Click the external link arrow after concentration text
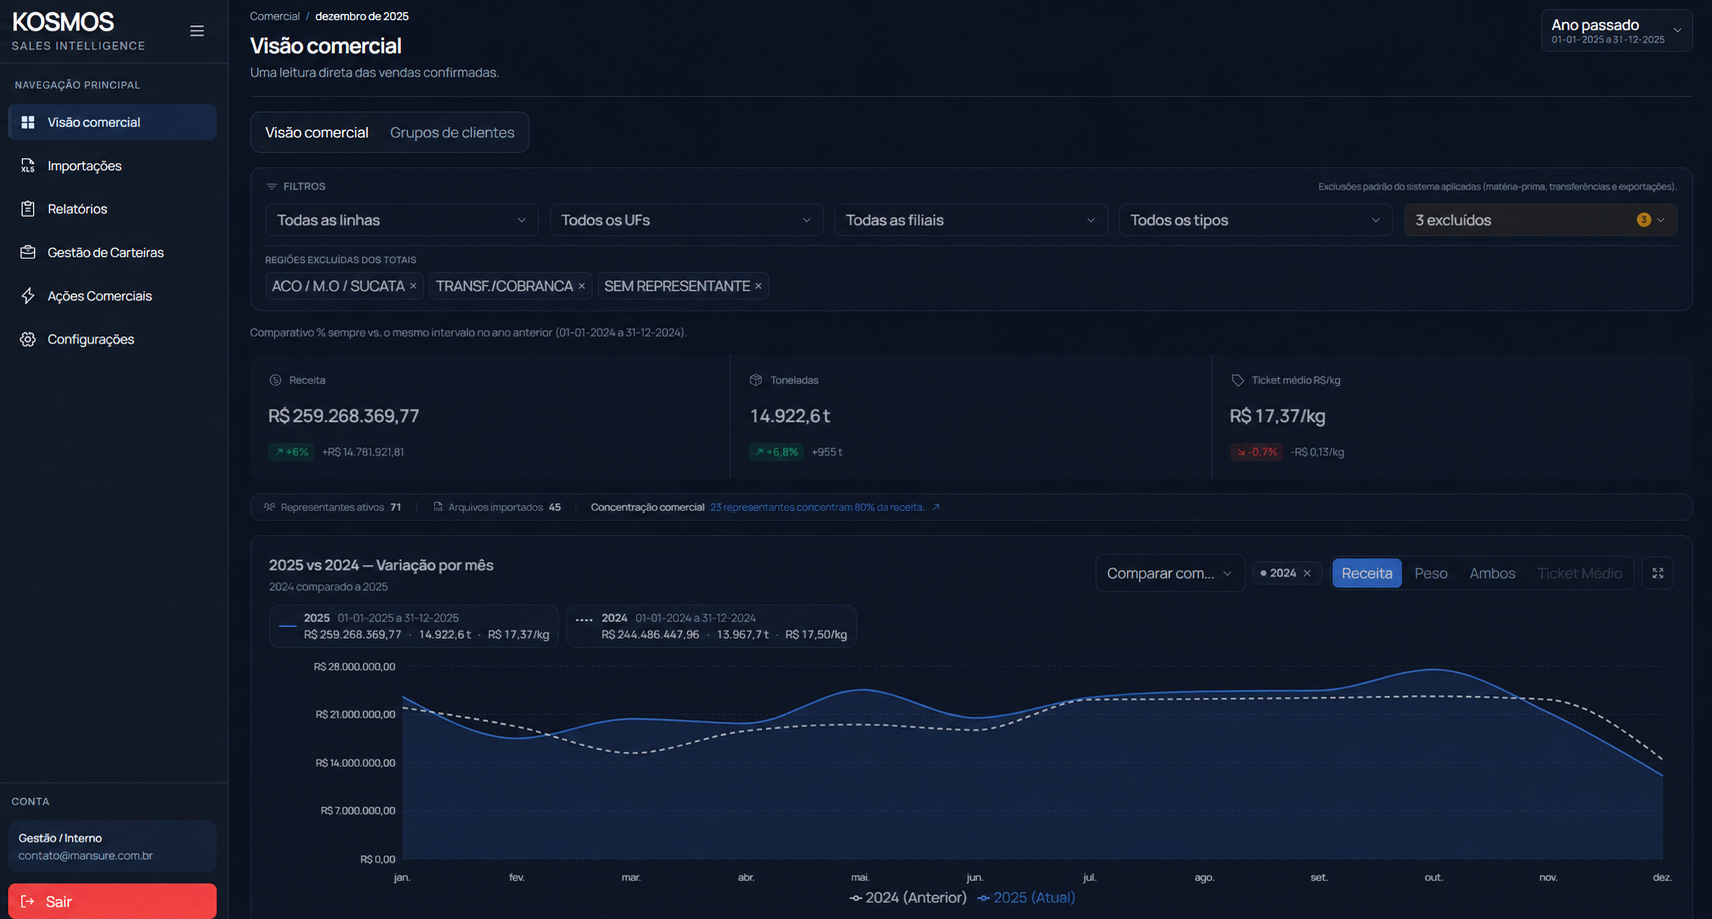Viewport: 1712px width, 919px height. [x=936, y=507]
